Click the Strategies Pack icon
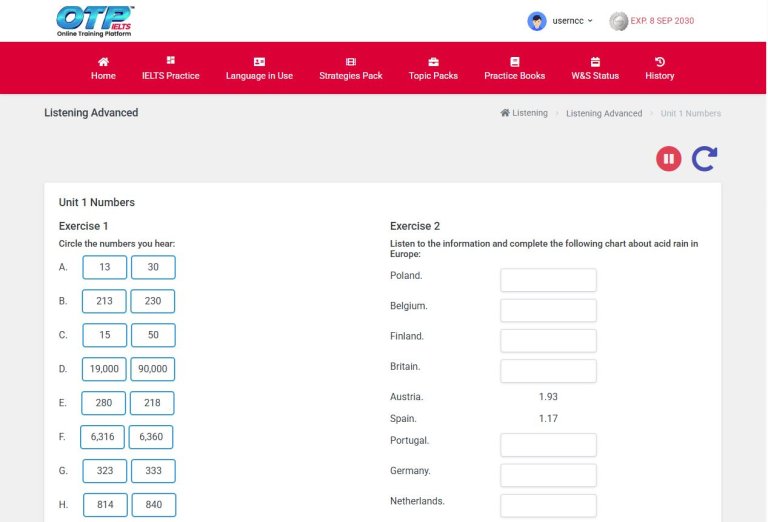 coord(351,61)
